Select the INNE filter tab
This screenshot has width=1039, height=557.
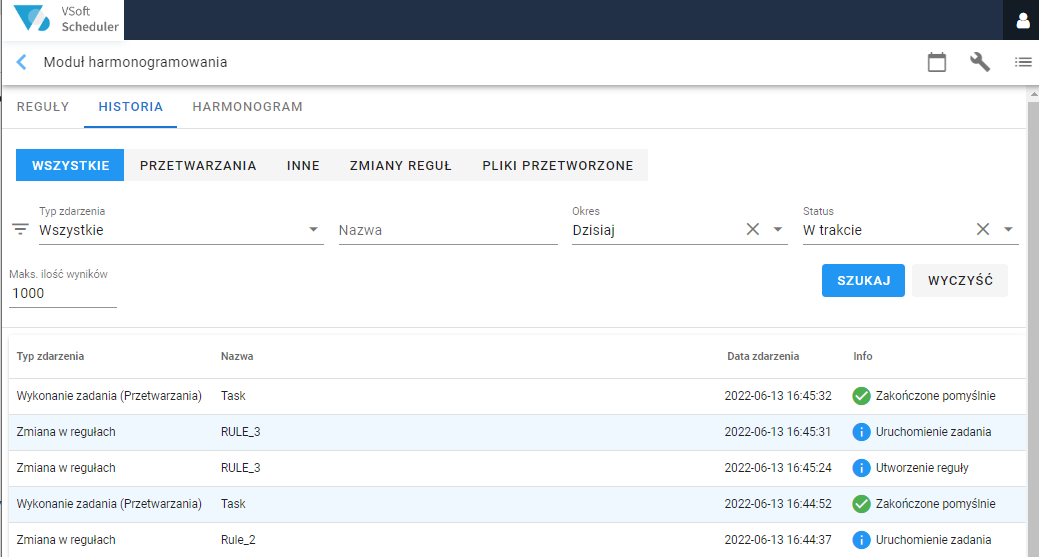[x=303, y=166]
